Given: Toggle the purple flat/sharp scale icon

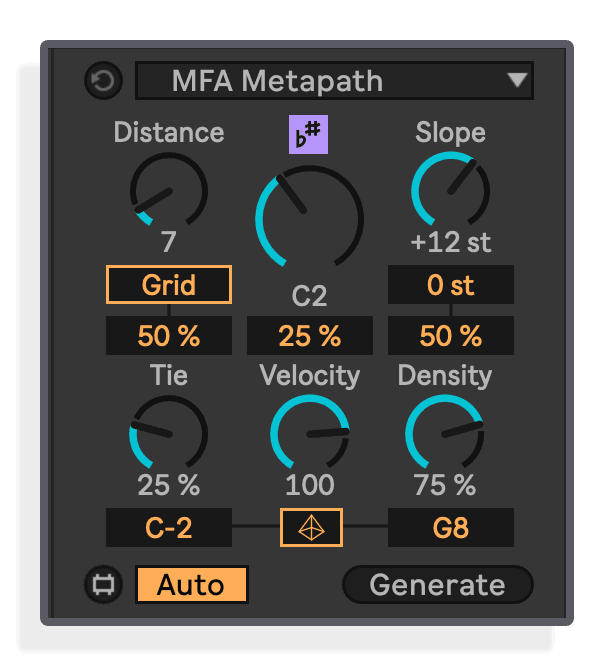Looking at the screenshot, I should (x=308, y=134).
